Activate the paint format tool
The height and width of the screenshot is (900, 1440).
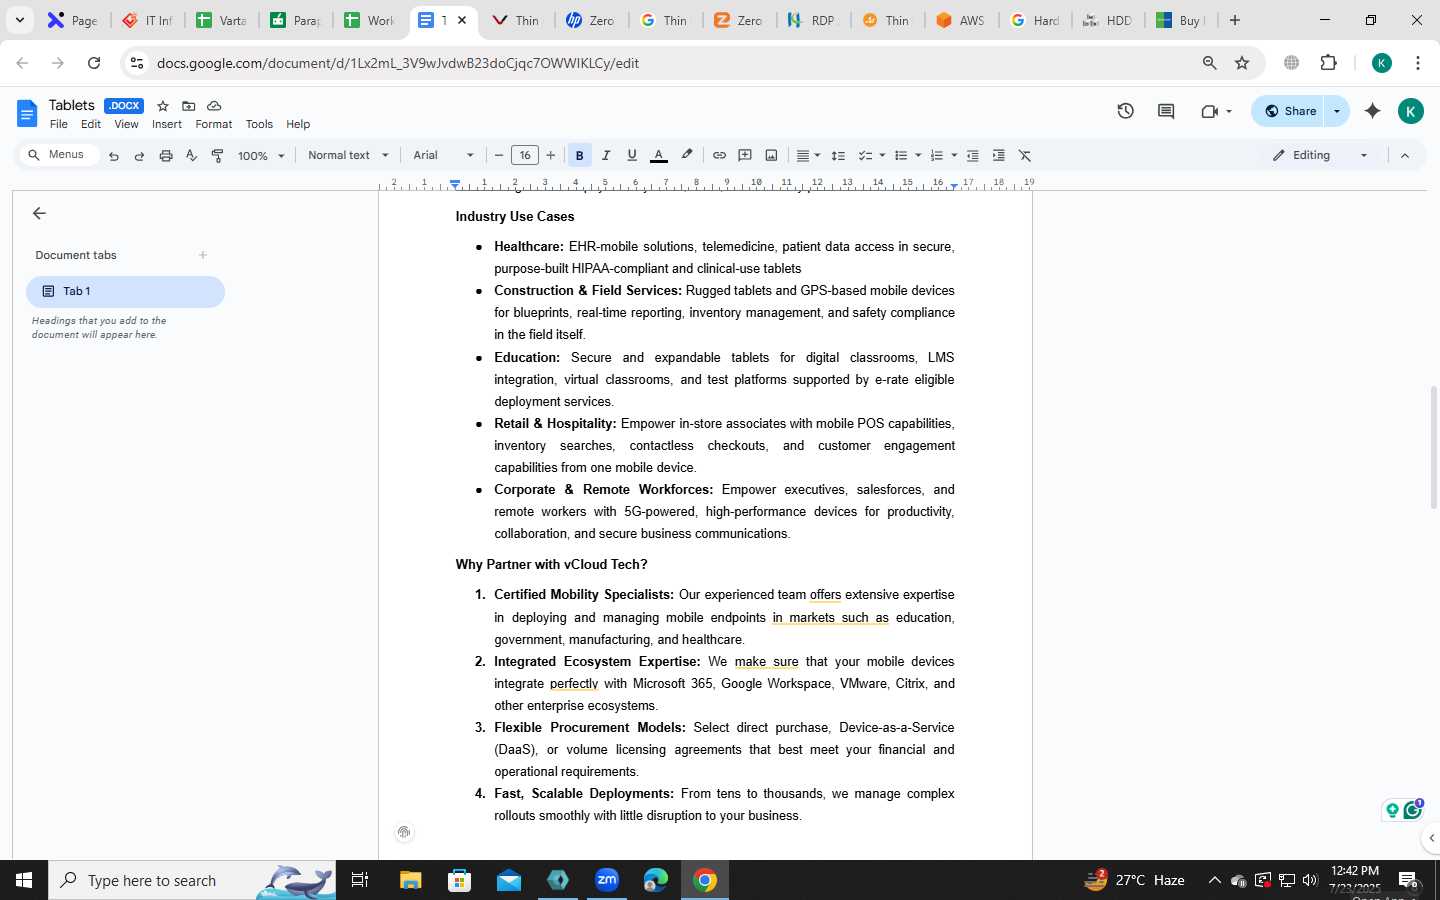(217, 156)
